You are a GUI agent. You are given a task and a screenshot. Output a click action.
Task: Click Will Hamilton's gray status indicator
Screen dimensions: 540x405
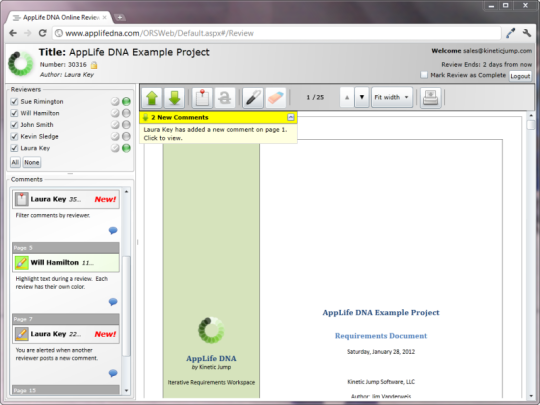[126, 113]
